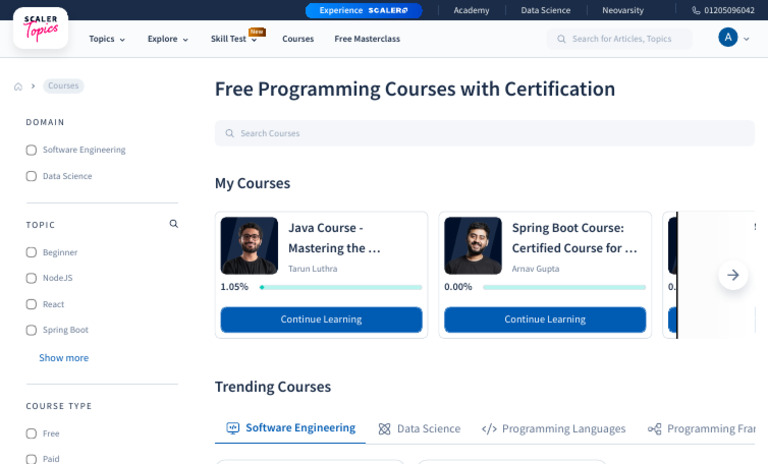Image resolution: width=768 pixels, height=464 pixels.
Task: Tick the React topic checkbox
Action: (31, 304)
